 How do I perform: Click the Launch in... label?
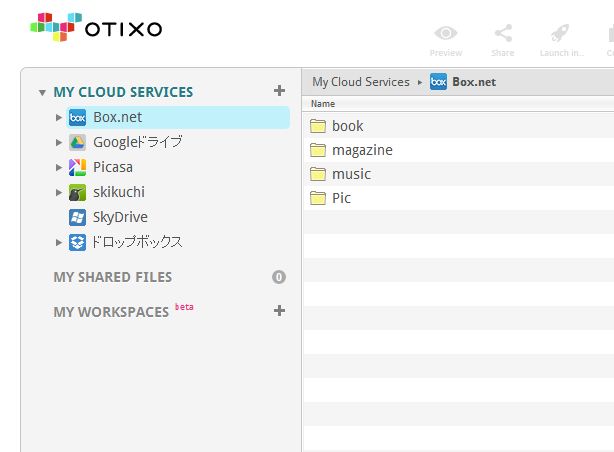[562, 53]
